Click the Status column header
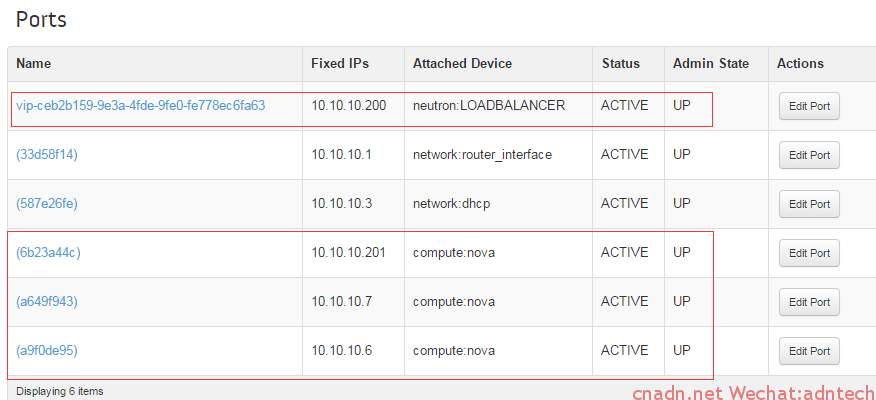 click(x=621, y=64)
